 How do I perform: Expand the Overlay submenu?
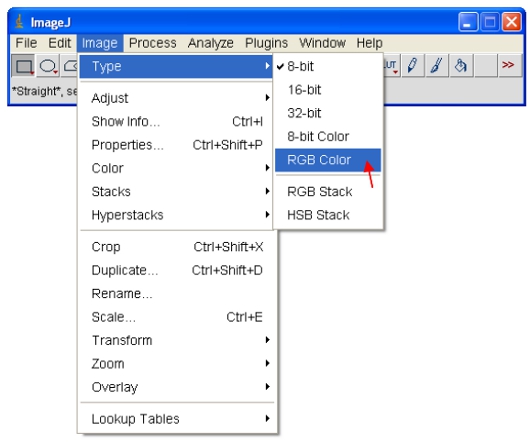[176, 387]
